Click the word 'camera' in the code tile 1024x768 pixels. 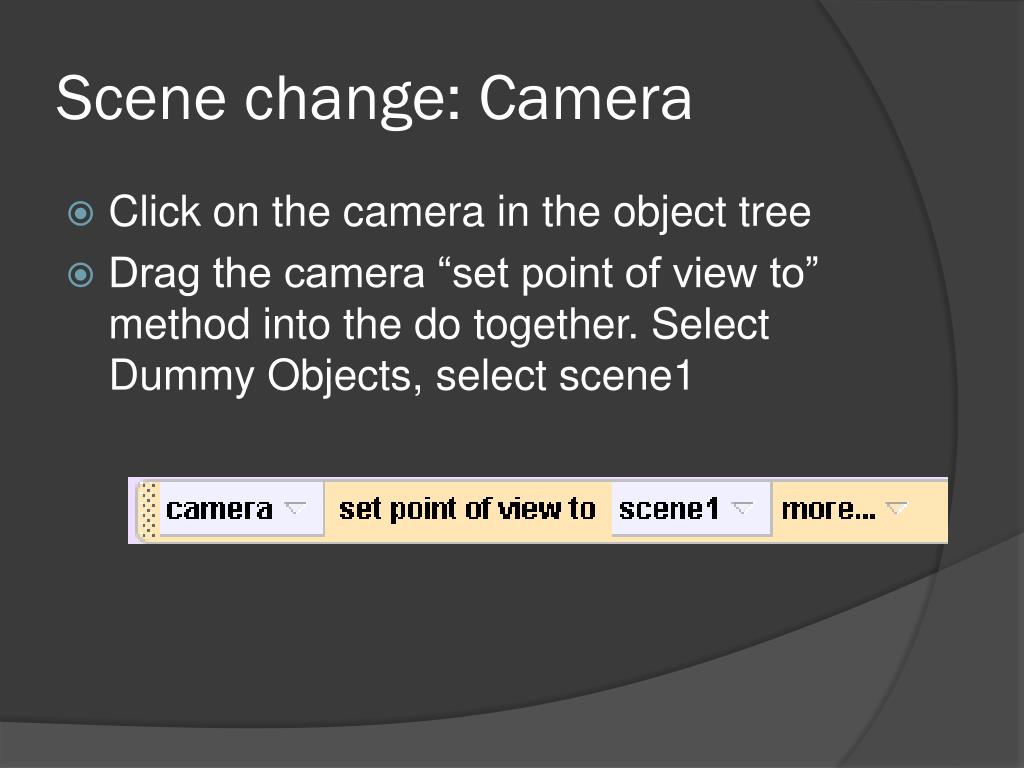tap(219, 509)
